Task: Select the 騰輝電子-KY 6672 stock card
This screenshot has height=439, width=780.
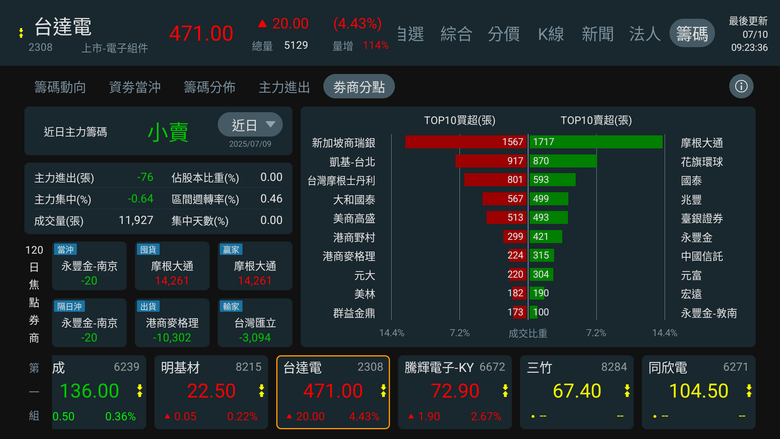Action: (455, 392)
